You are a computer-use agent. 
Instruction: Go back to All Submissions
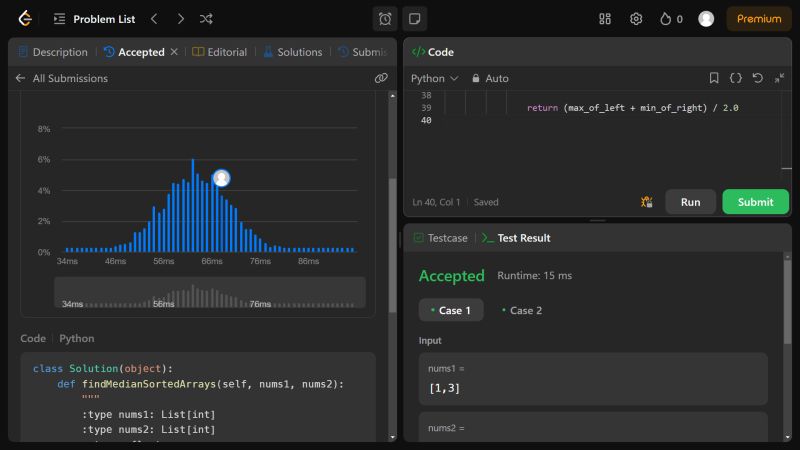tap(62, 78)
